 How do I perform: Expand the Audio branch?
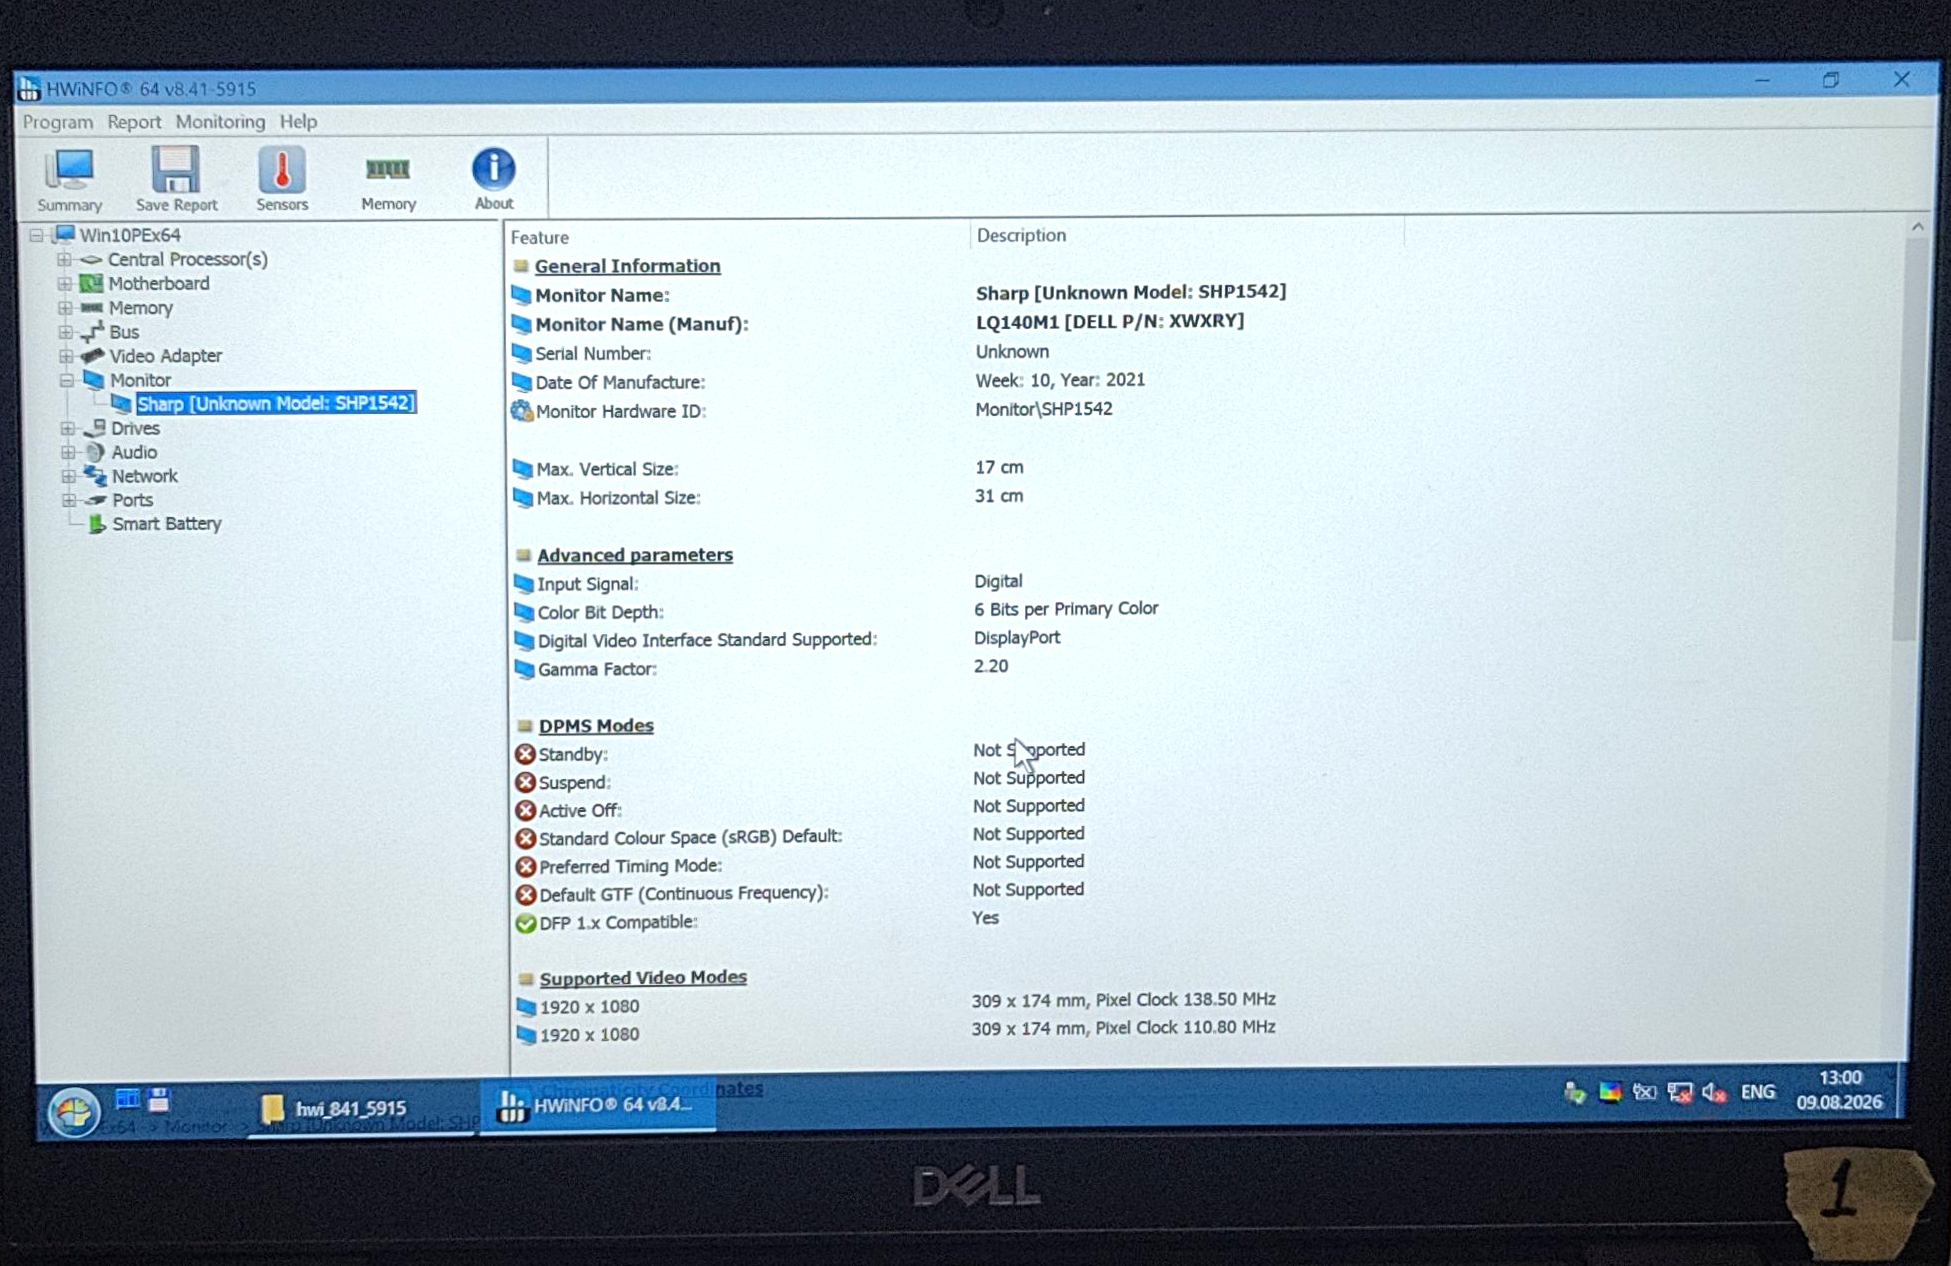[67, 452]
